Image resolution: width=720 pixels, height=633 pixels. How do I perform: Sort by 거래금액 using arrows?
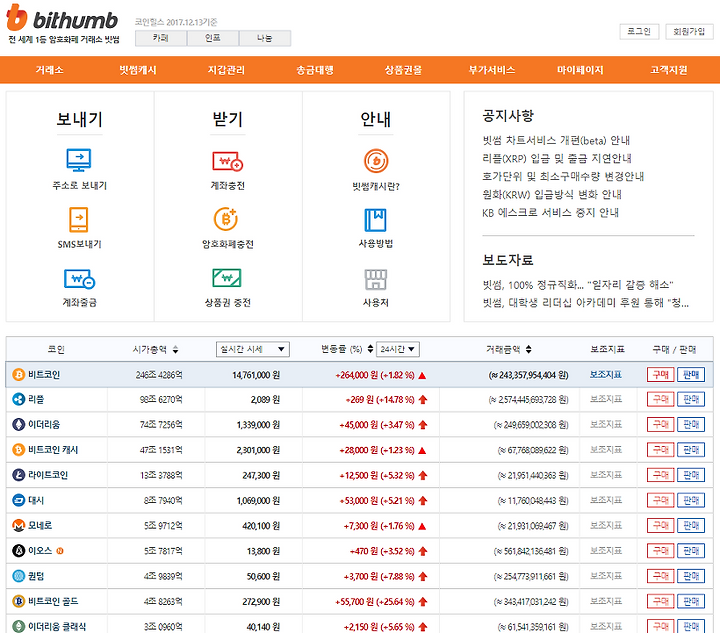pyautogui.click(x=529, y=350)
